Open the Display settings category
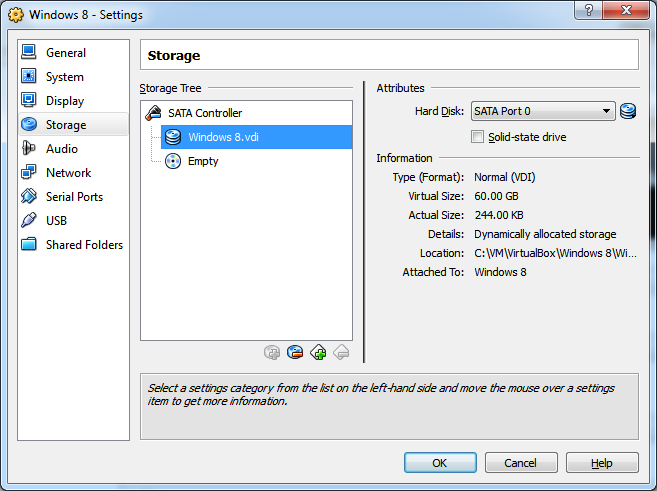This screenshot has height=491, width=657. [65, 101]
